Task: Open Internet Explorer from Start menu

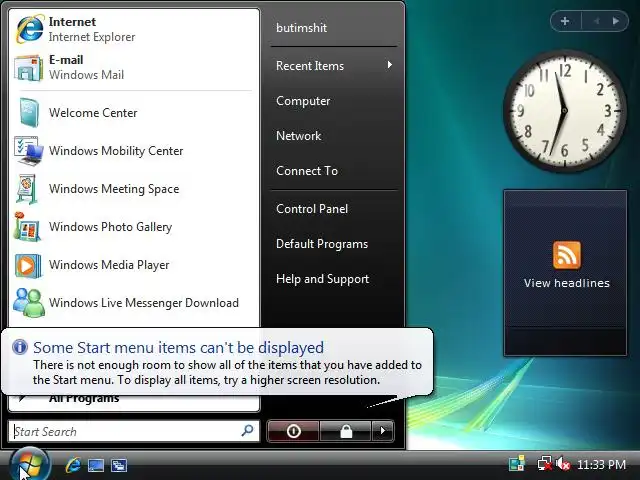Action: tap(134, 29)
